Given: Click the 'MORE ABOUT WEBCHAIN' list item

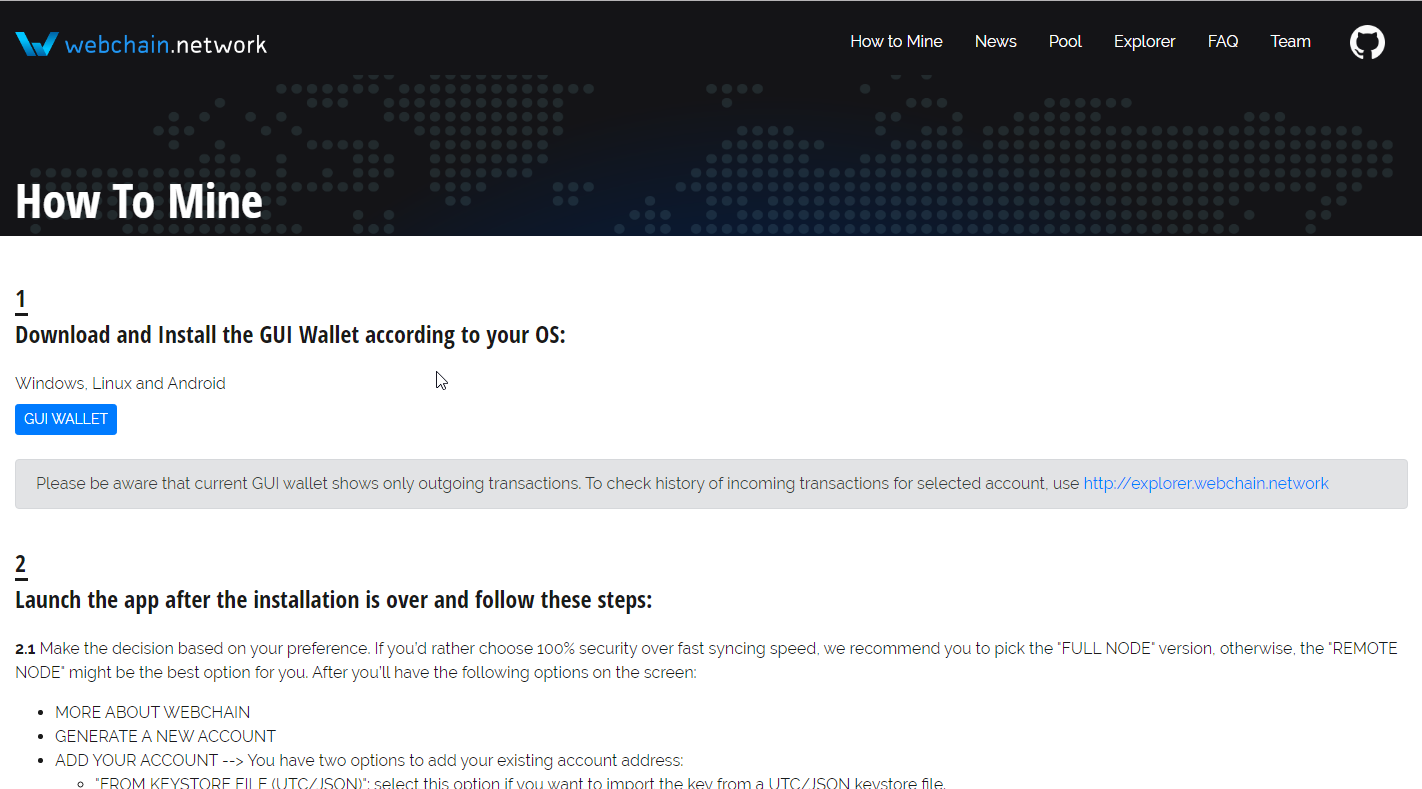Looking at the screenshot, I should pos(153,712).
